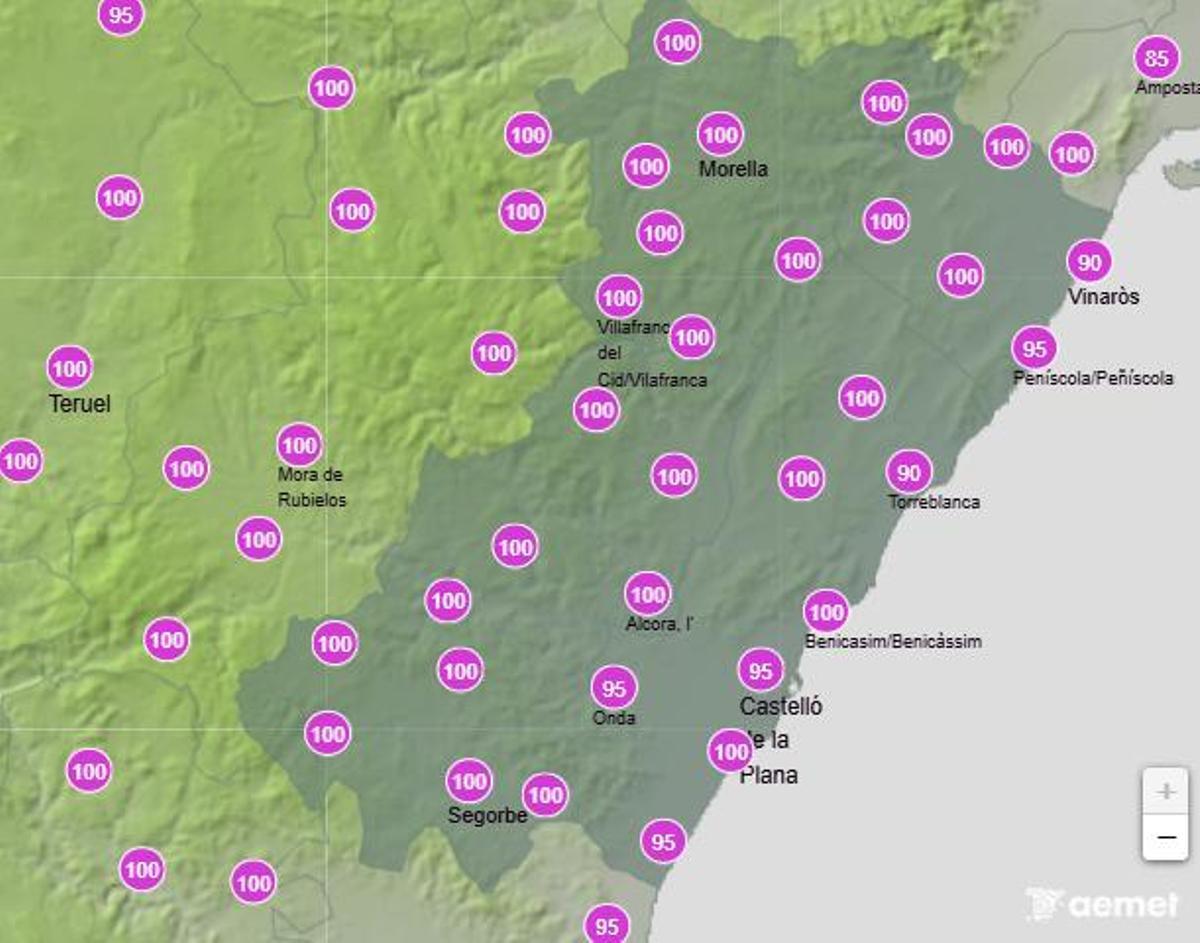Click the 100 marker directly above Segorbe

click(x=468, y=780)
